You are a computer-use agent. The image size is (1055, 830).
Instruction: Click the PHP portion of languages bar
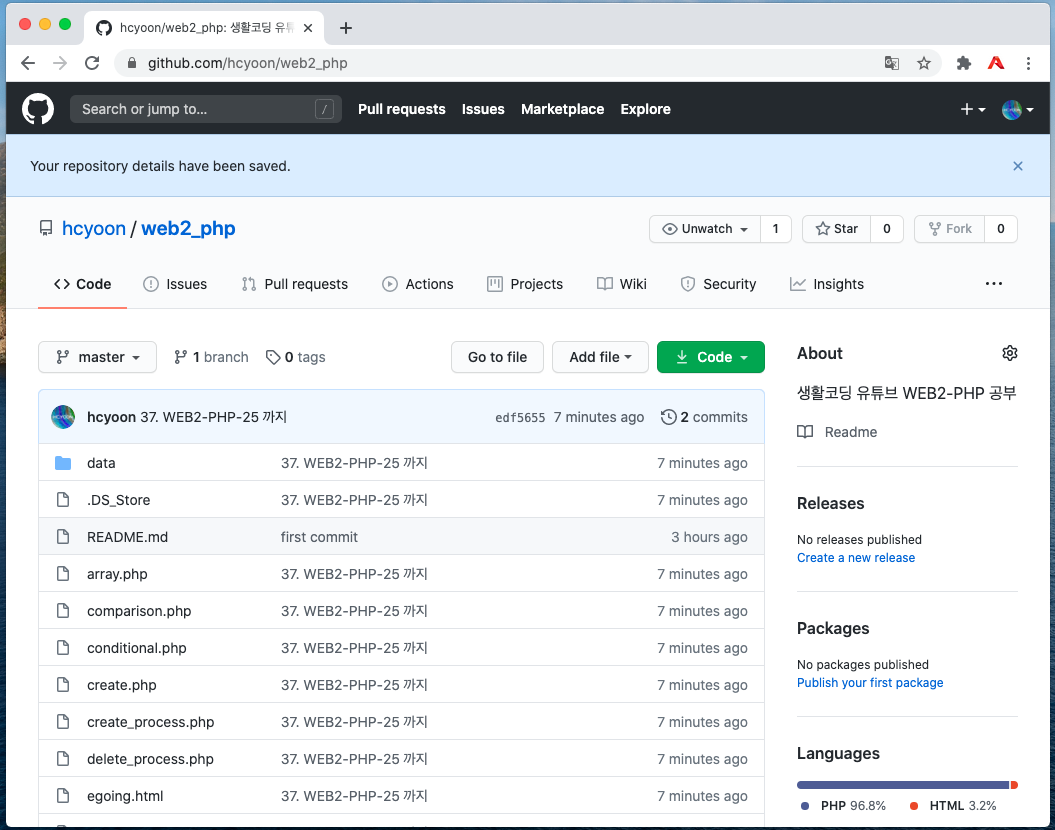pyautogui.click(x=903, y=785)
